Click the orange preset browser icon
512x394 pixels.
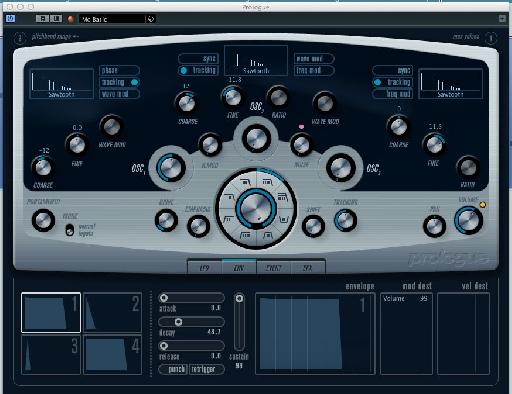click(x=70, y=19)
